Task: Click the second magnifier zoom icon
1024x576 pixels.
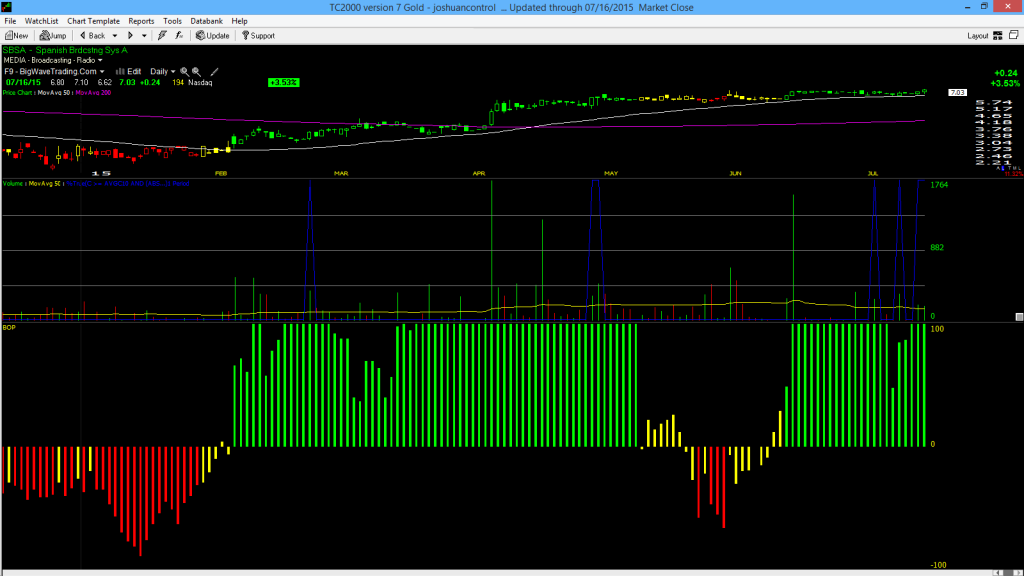Action: pos(197,71)
